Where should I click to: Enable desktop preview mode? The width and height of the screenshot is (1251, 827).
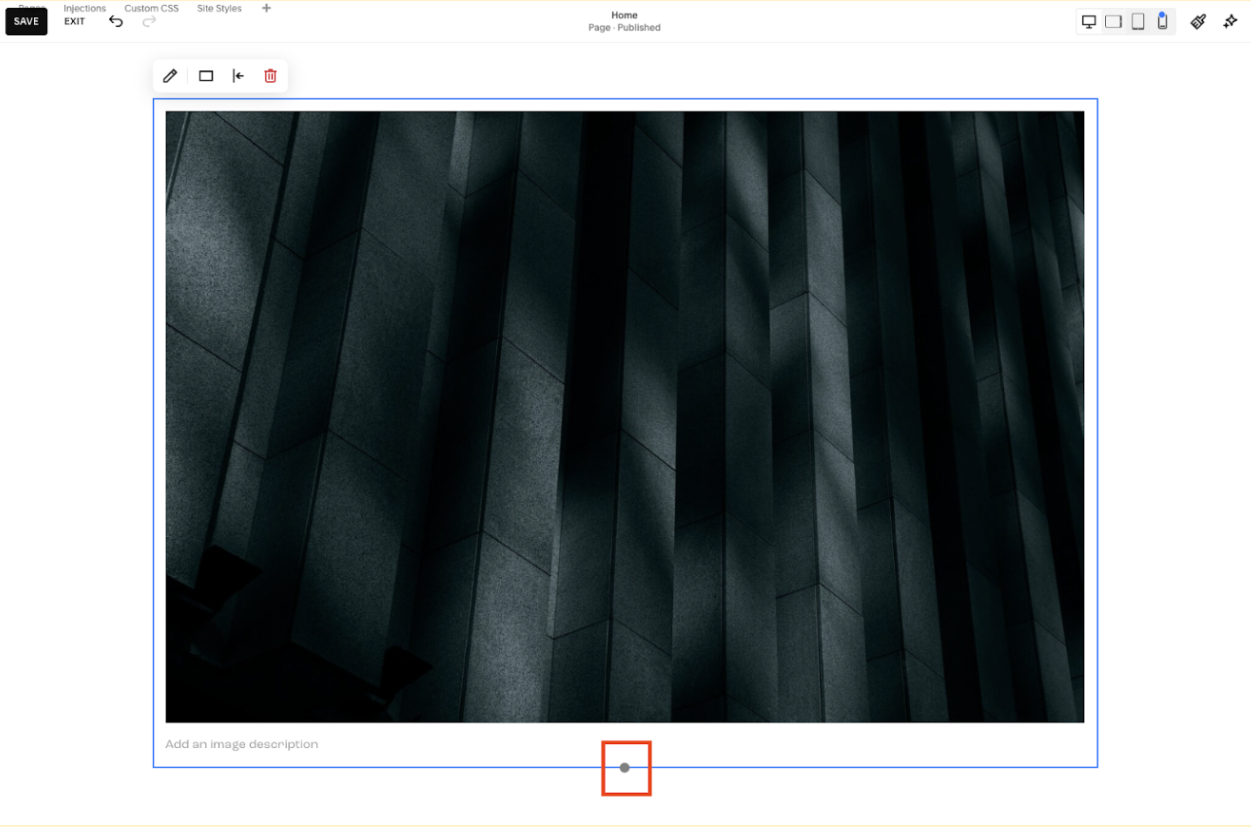[1088, 20]
